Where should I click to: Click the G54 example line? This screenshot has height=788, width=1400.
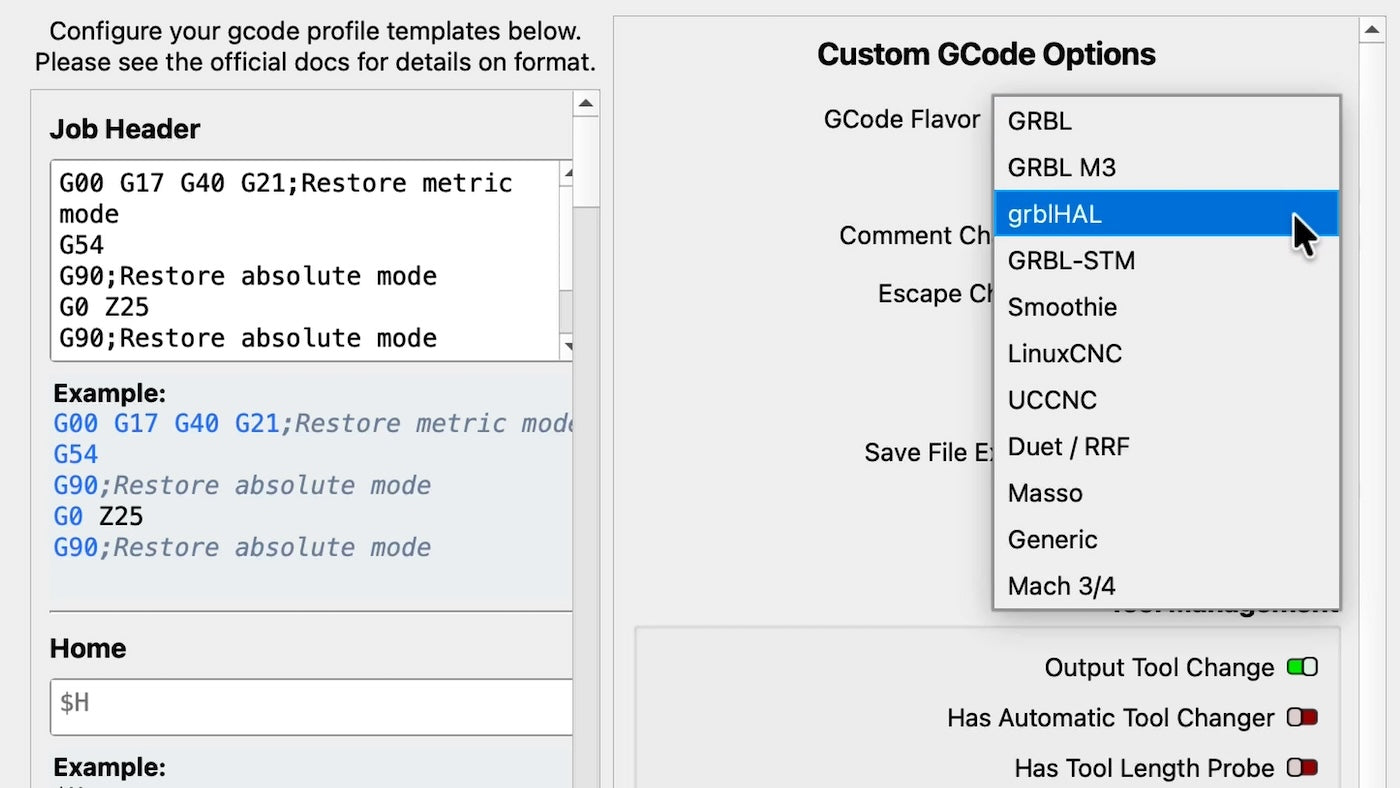pyautogui.click(x=76, y=454)
